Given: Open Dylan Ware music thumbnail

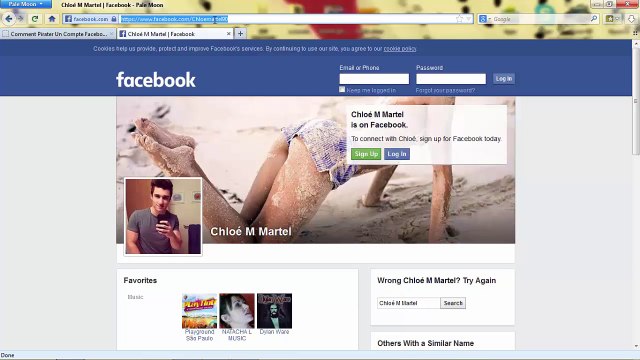Looking at the screenshot, I should (x=274, y=311).
